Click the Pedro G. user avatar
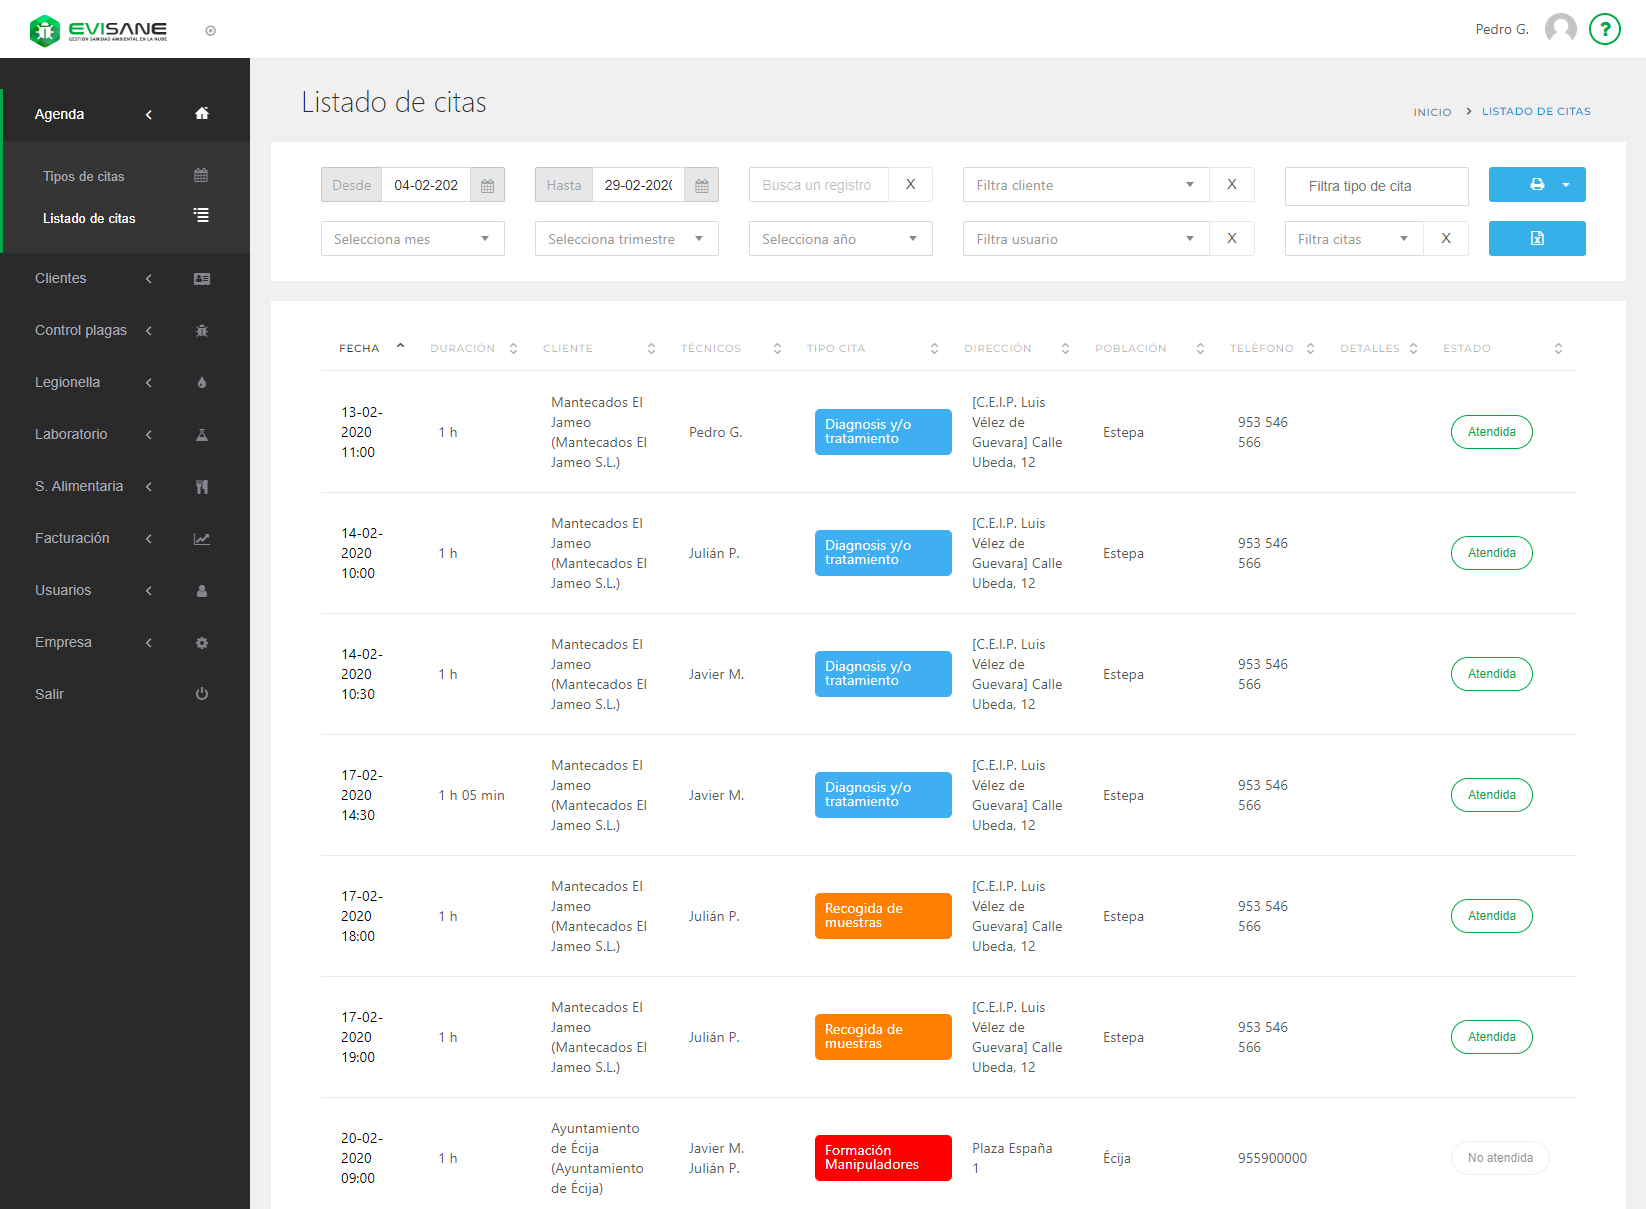Screen dimensions: 1646x1209 1560,29
